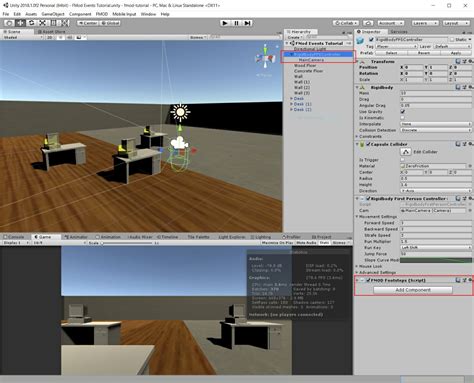The width and height of the screenshot is (474, 383).
Task: Select the Rect transform tool
Action: pos(54,23)
